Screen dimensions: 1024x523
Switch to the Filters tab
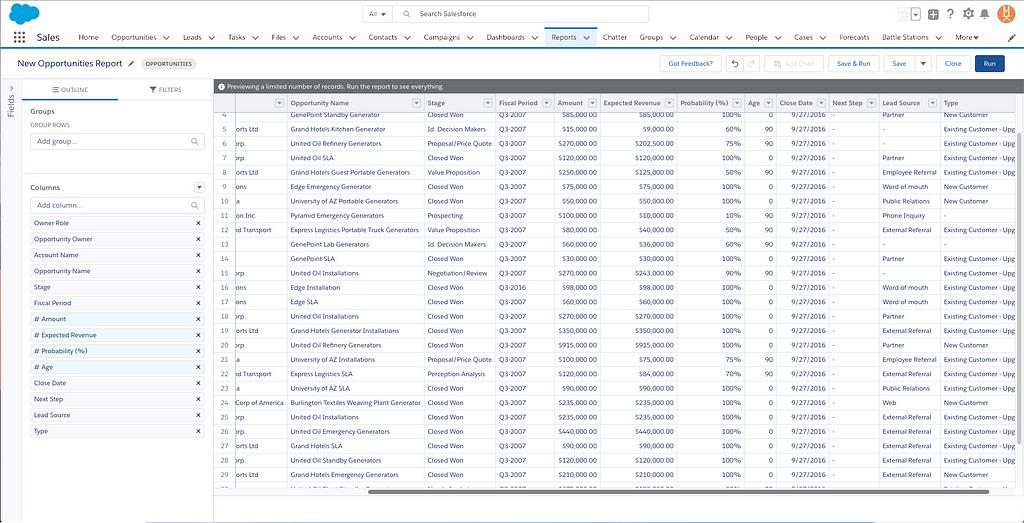[x=165, y=90]
